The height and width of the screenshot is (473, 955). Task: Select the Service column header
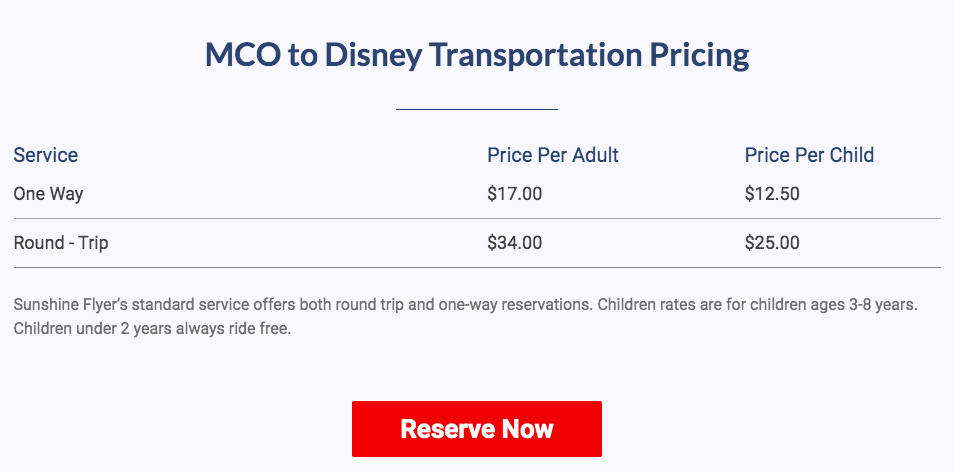pyautogui.click(x=46, y=155)
